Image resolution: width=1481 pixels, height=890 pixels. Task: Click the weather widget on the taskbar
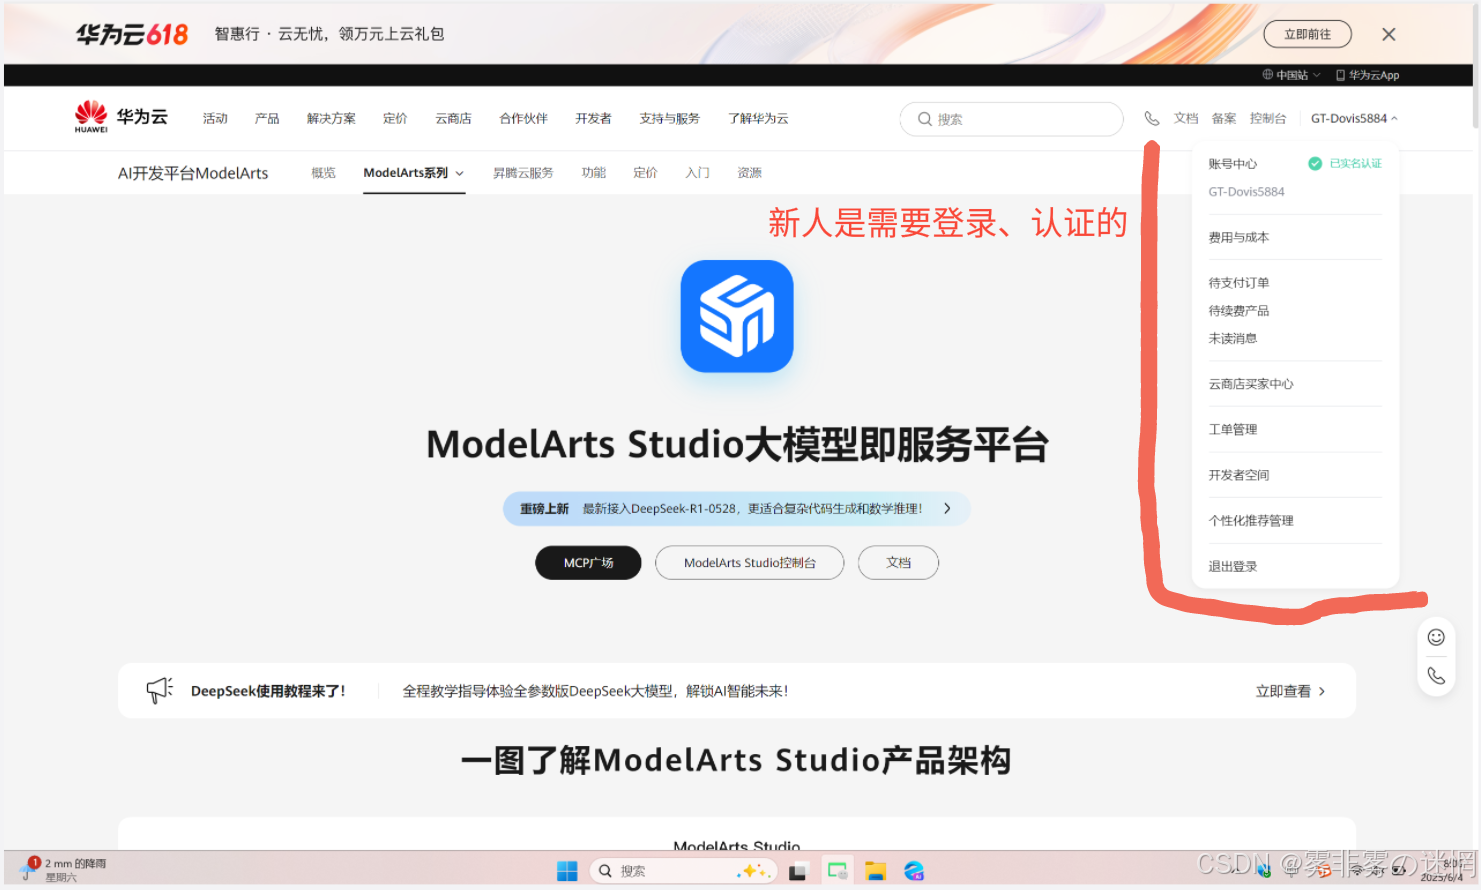coord(63,870)
